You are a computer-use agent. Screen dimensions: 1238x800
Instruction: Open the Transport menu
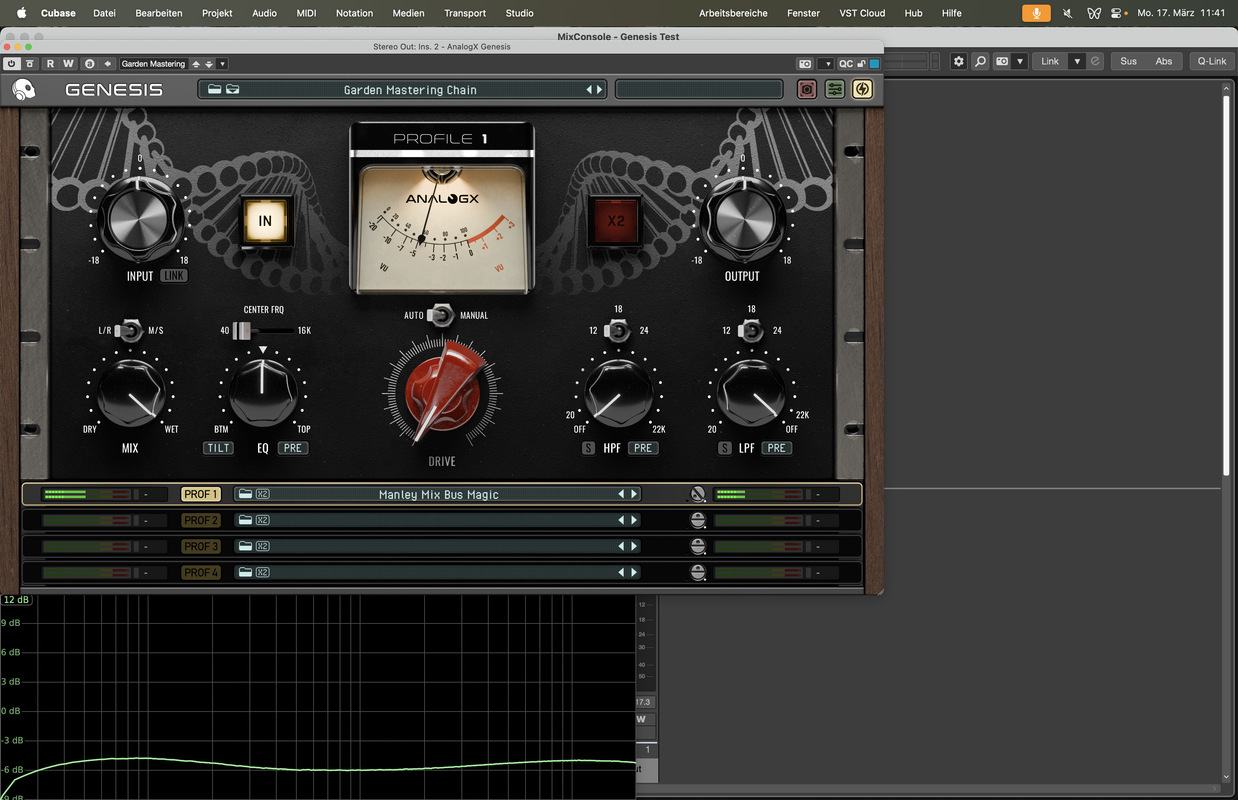coord(465,13)
